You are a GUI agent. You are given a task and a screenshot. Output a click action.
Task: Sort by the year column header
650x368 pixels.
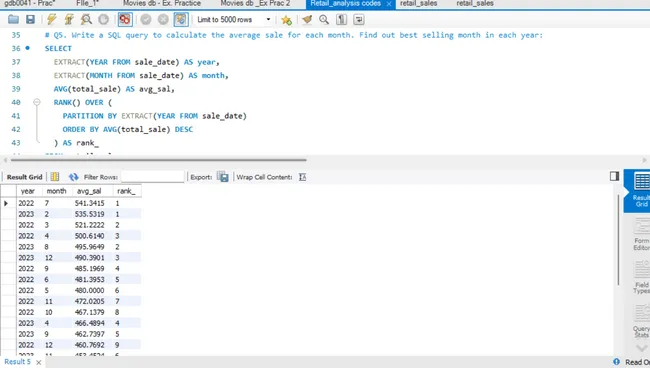click(x=28, y=191)
